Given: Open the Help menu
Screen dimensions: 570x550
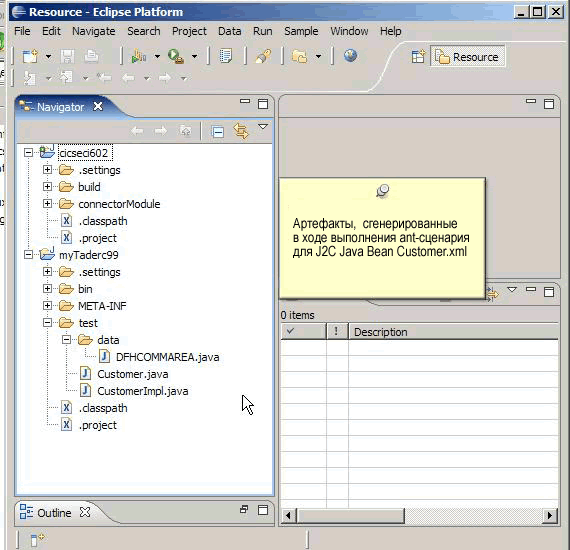Looking at the screenshot, I should tap(390, 31).
